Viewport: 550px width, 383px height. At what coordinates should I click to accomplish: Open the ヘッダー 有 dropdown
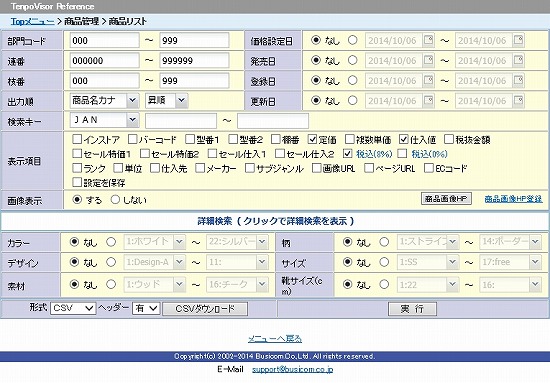[146, 308]
